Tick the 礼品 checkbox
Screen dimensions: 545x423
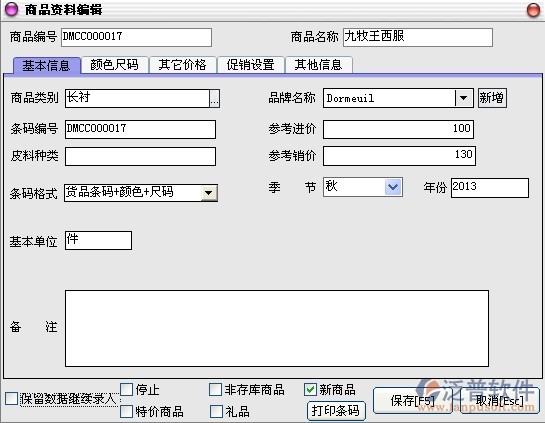click(x=216, y=411)
